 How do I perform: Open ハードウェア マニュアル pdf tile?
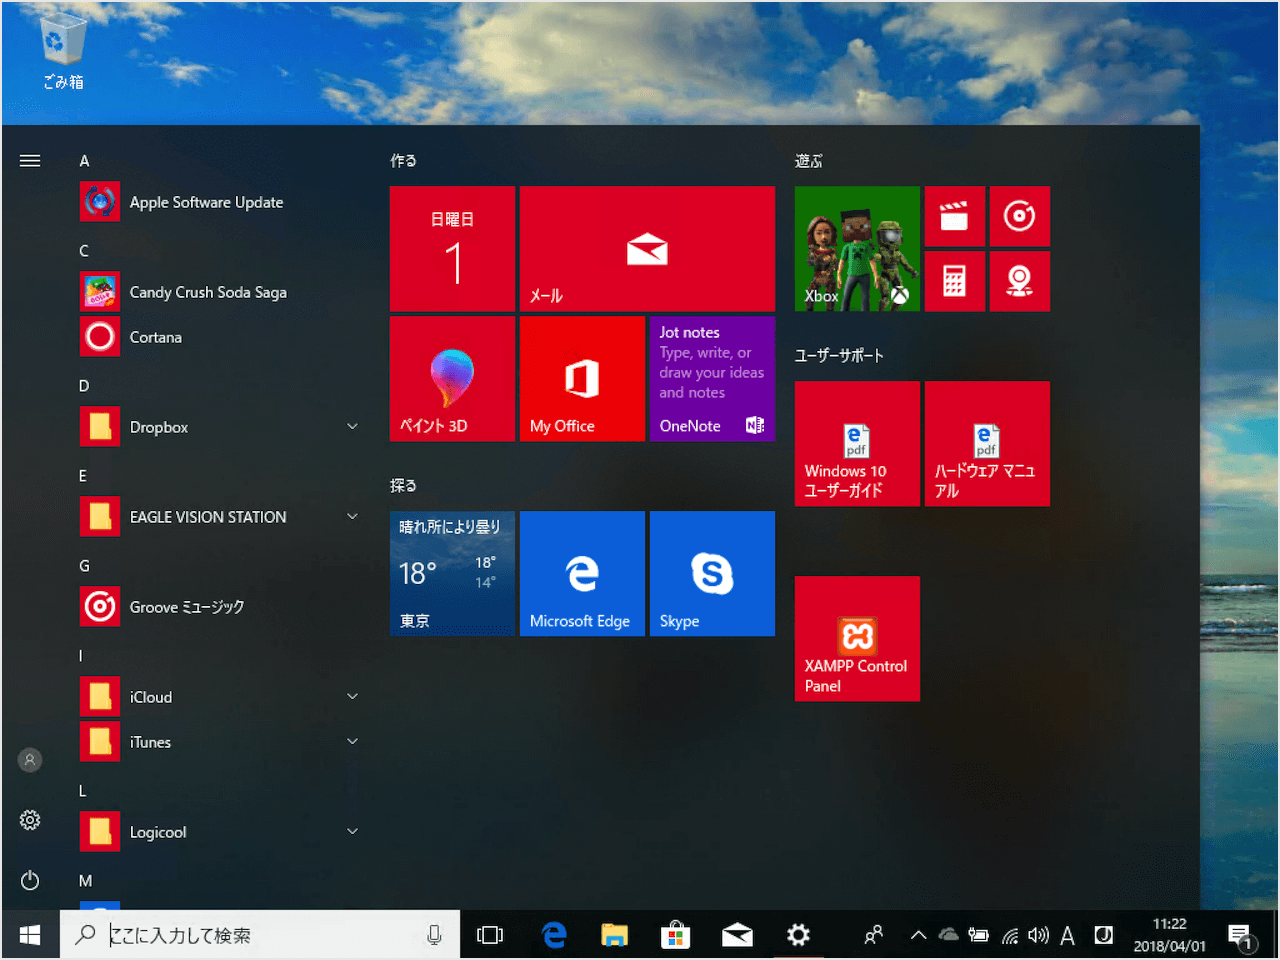point(987,443)
